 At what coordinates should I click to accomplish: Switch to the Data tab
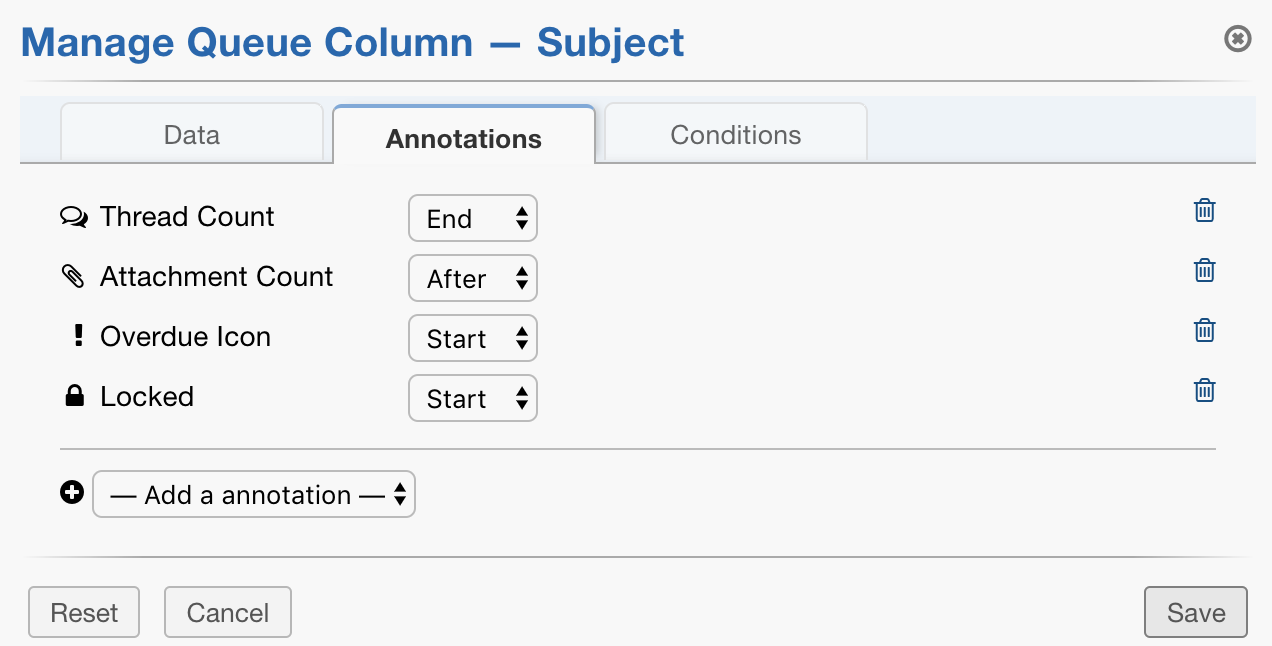[191, 133]
